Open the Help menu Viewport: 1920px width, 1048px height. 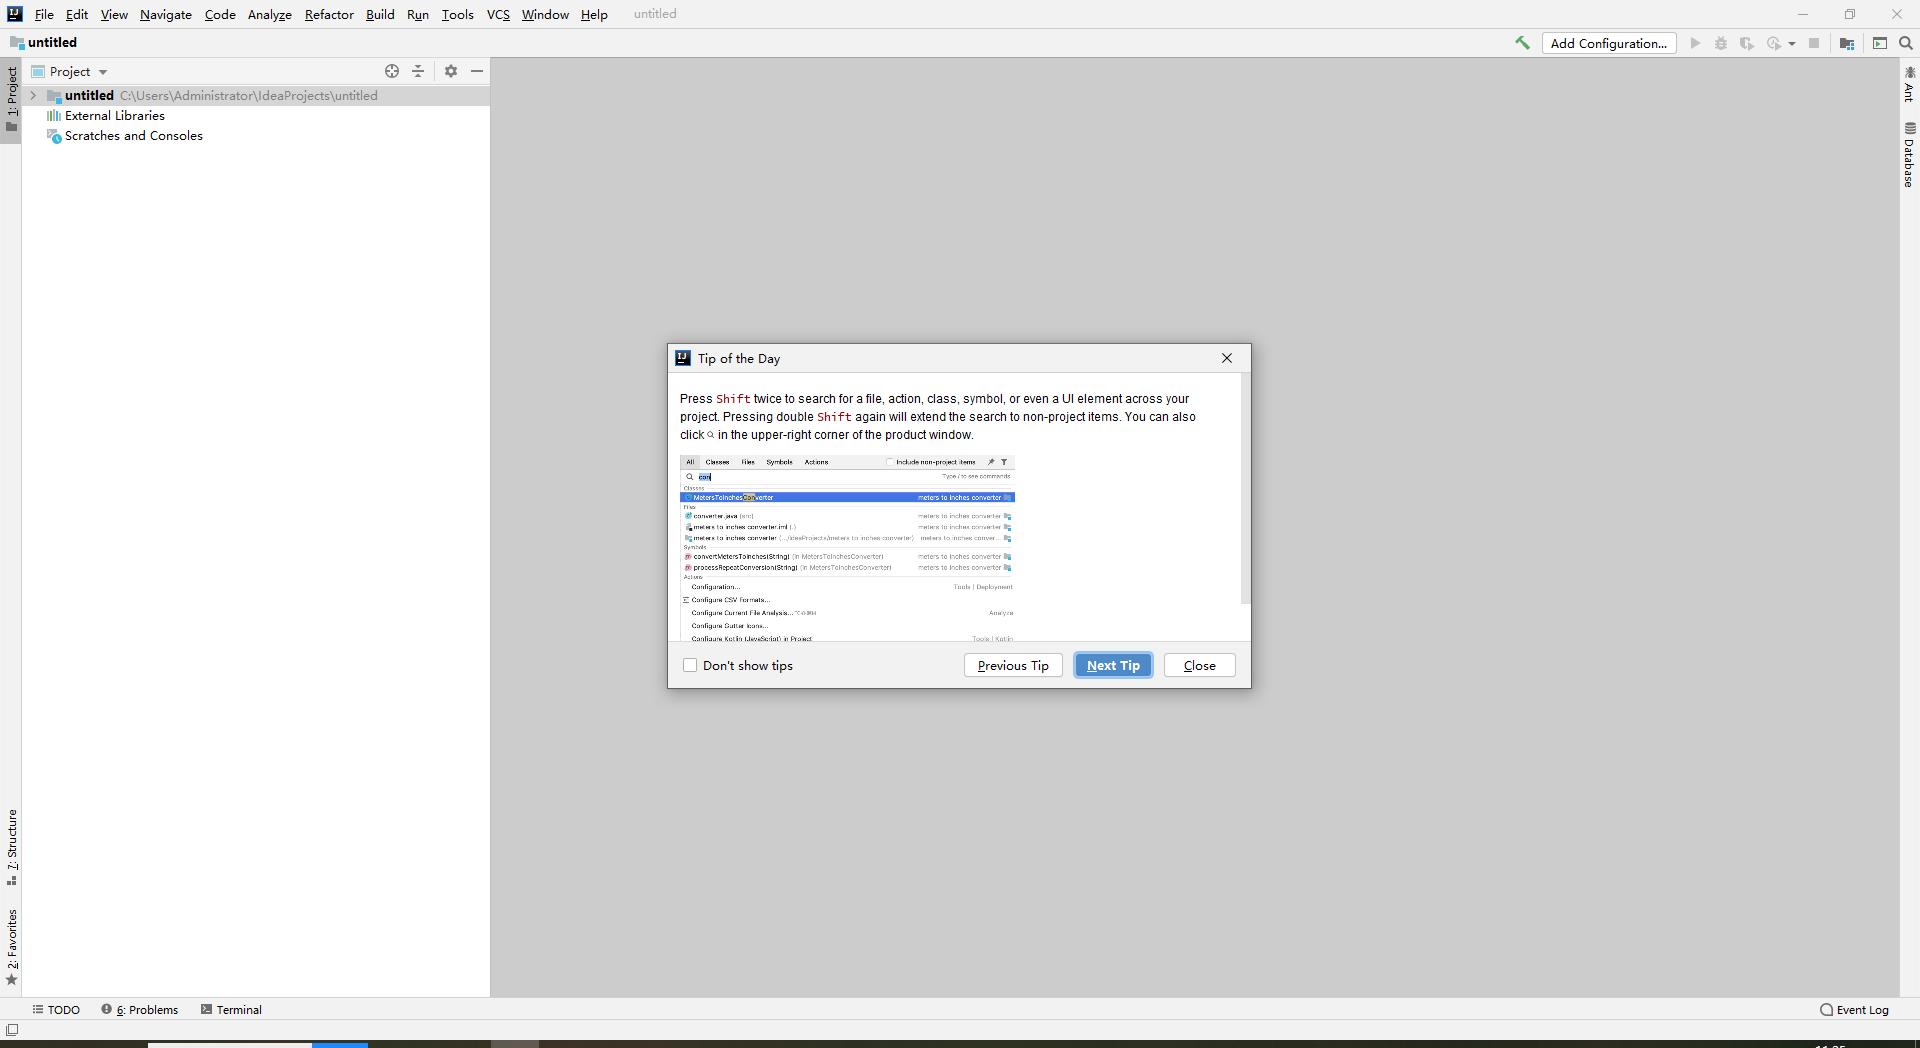(x=594, y=14)
